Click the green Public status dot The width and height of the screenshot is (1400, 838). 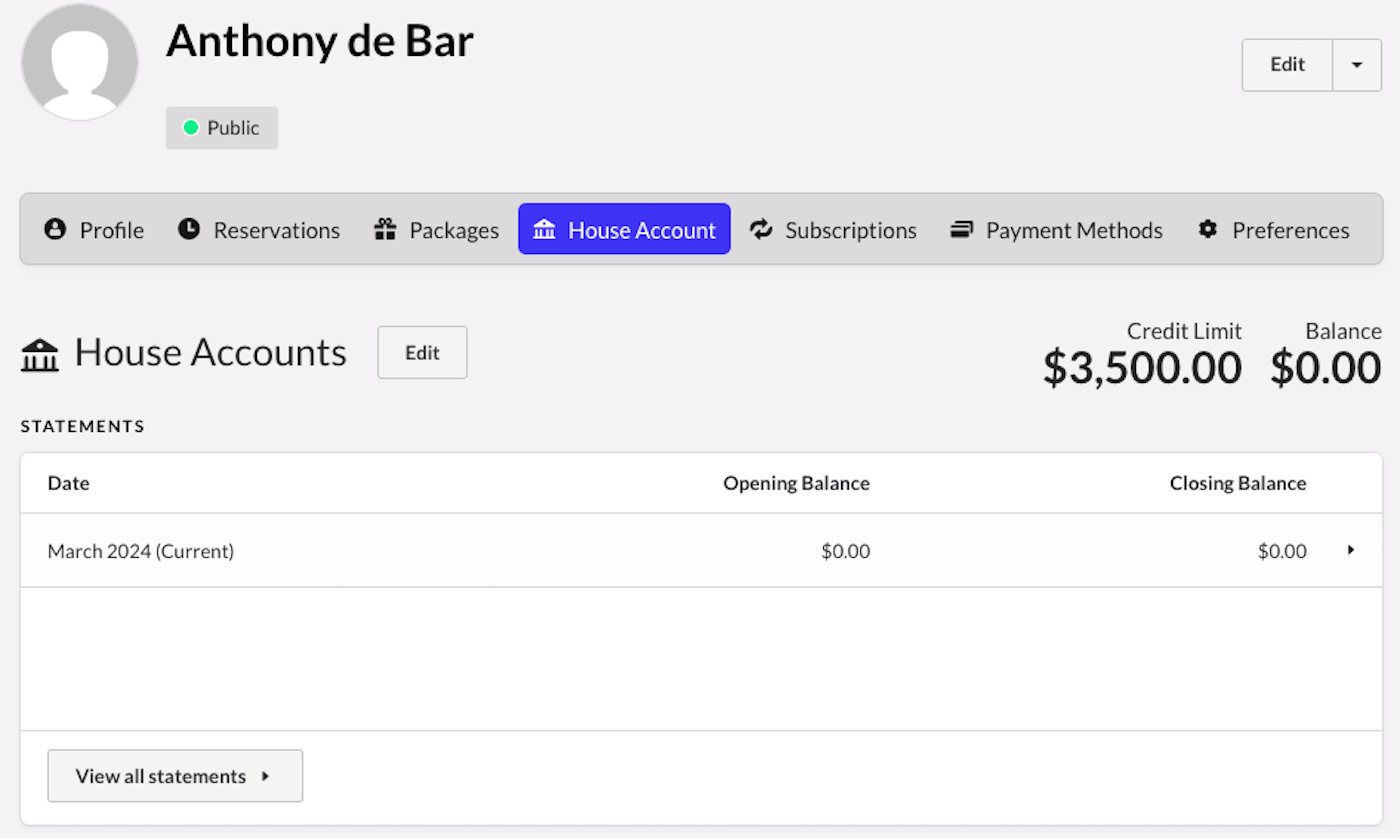pyautogui.click(x=190, y=128)
